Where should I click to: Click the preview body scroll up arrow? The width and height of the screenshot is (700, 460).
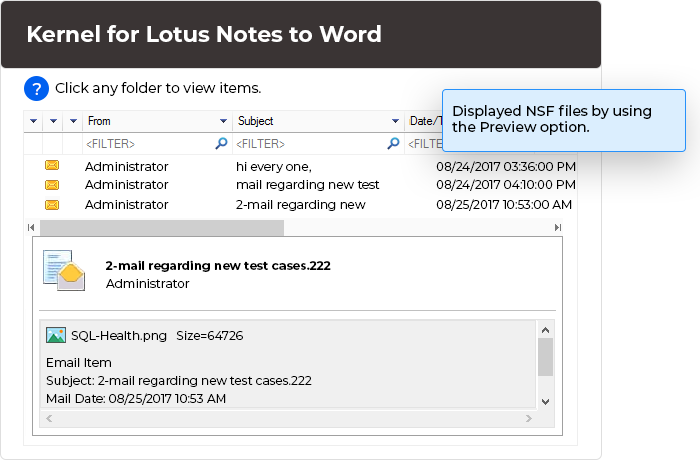point(545,330)
